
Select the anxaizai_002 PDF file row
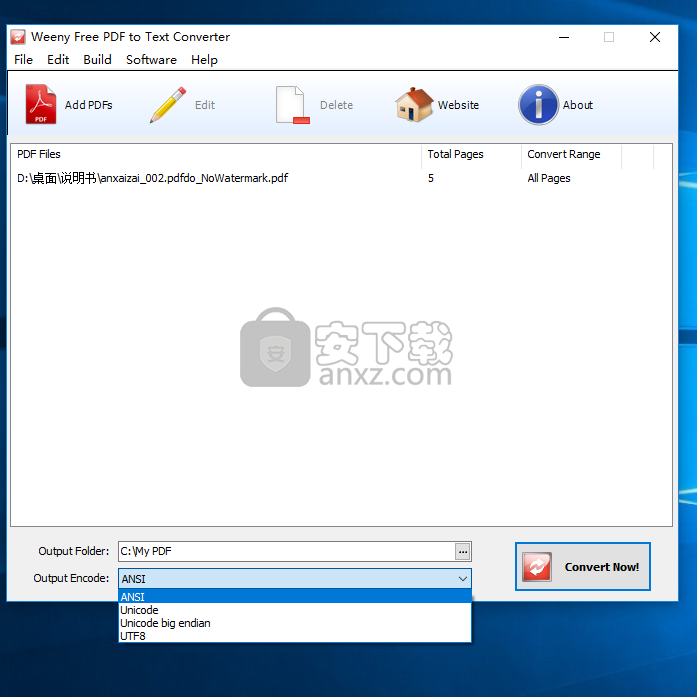click(x=341, y=178)
